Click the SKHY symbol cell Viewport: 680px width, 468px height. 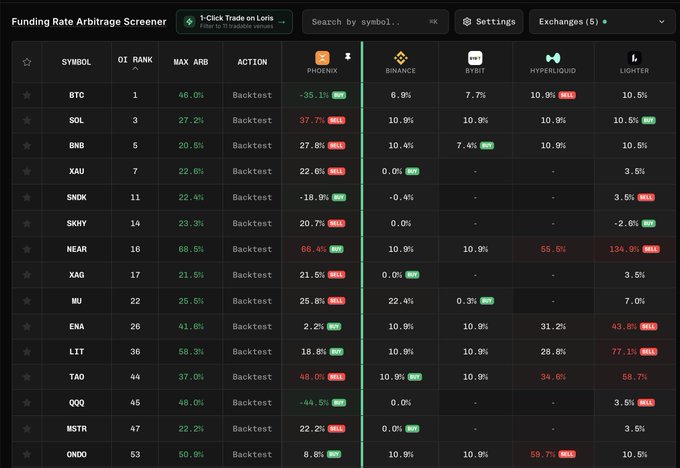[76, 223]
